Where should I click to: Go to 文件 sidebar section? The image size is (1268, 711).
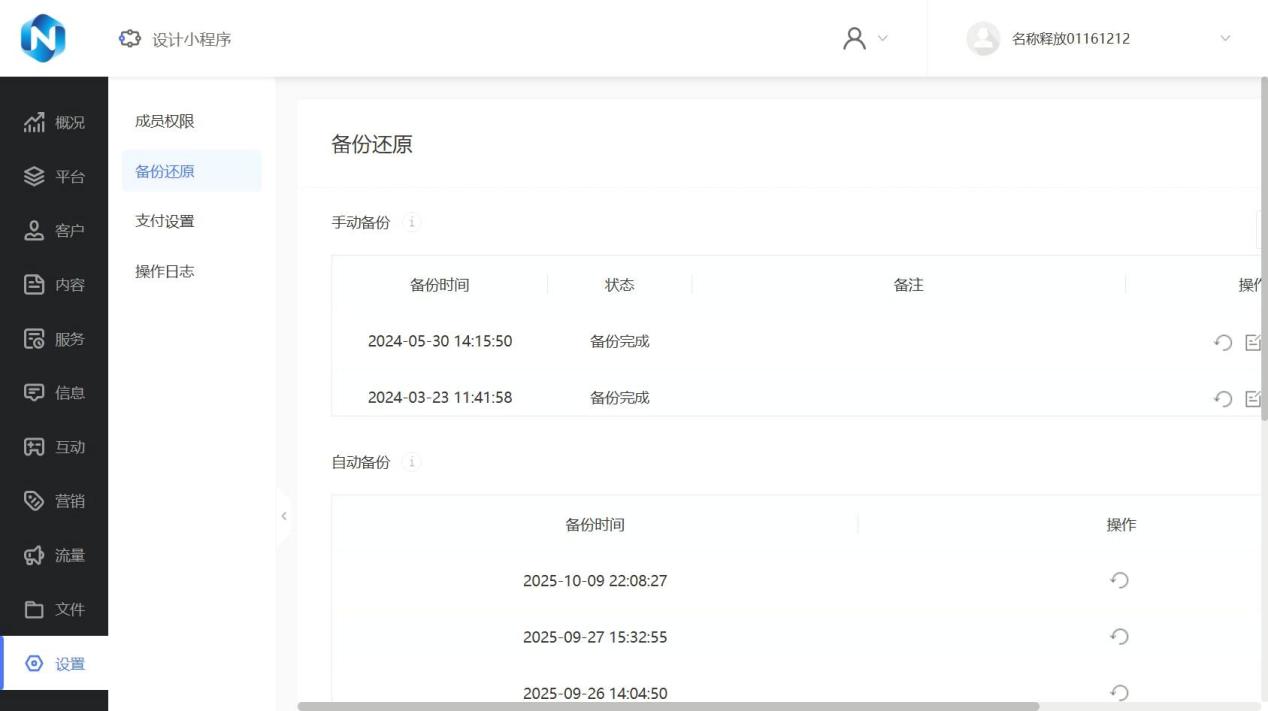[x=55, y=609]
